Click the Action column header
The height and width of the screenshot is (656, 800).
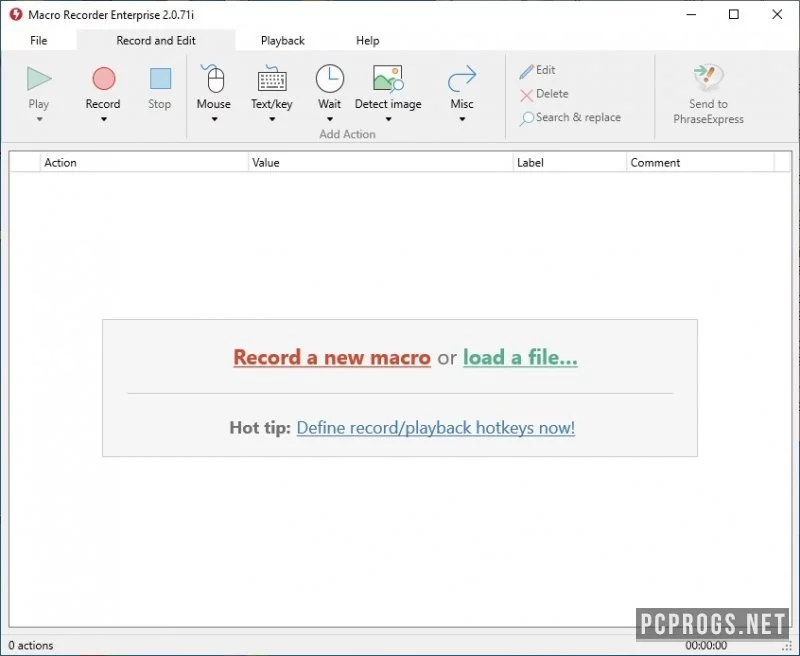[144, 163]
